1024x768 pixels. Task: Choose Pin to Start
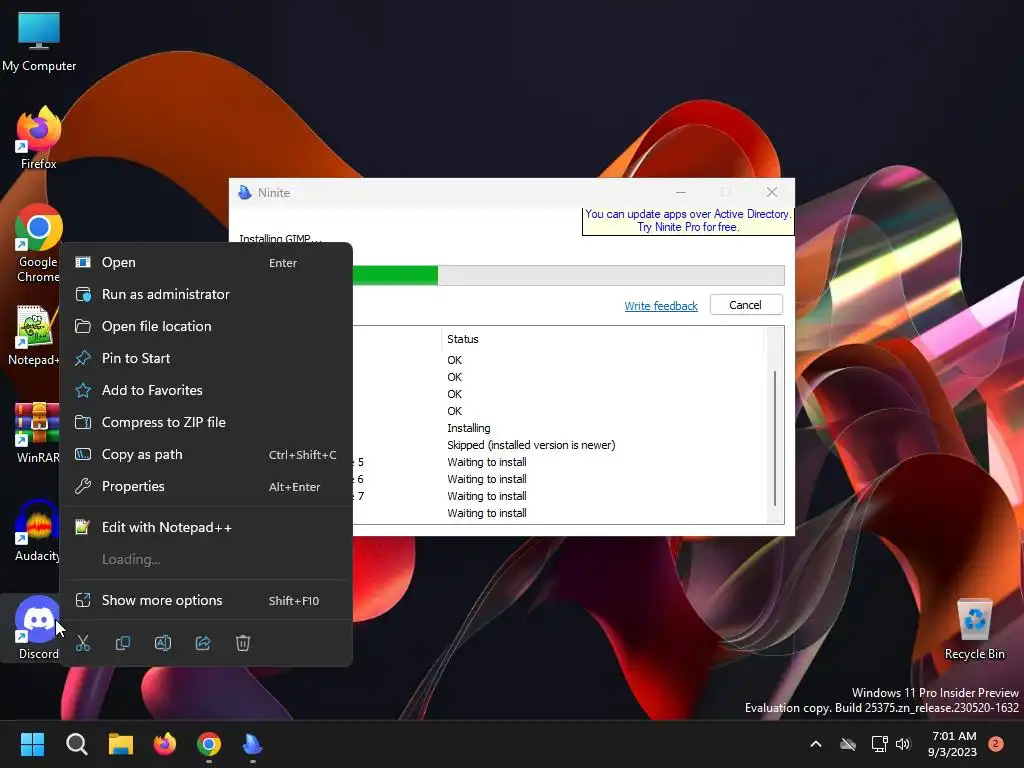point(206,359)
